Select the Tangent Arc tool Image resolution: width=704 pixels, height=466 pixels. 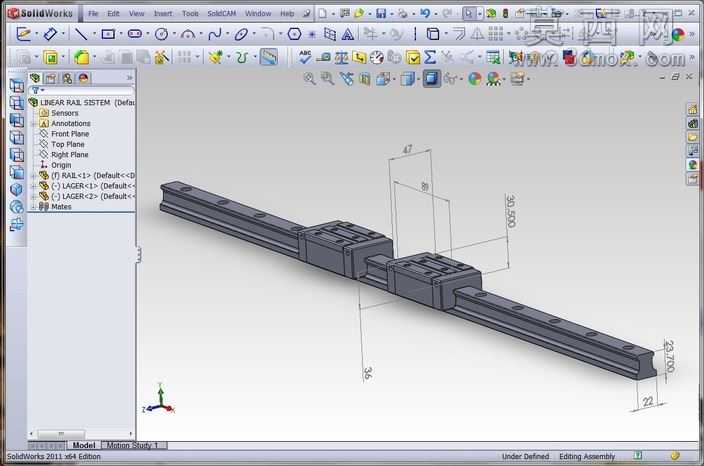point(188,34)
